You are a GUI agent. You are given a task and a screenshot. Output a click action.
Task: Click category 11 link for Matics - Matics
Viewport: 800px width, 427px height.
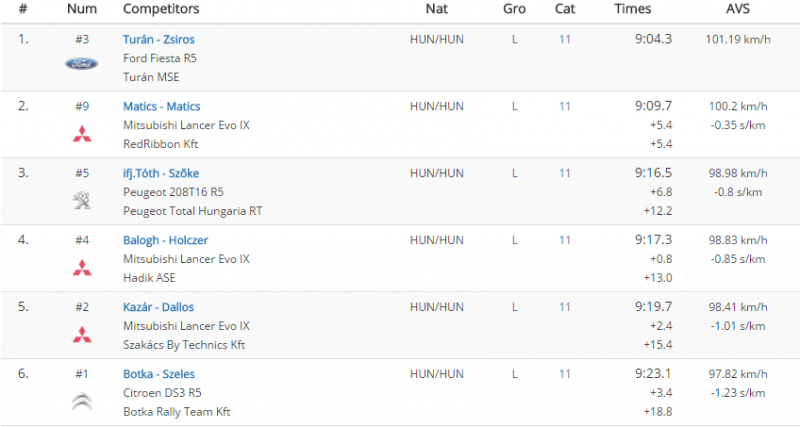[x=564, y=106]
